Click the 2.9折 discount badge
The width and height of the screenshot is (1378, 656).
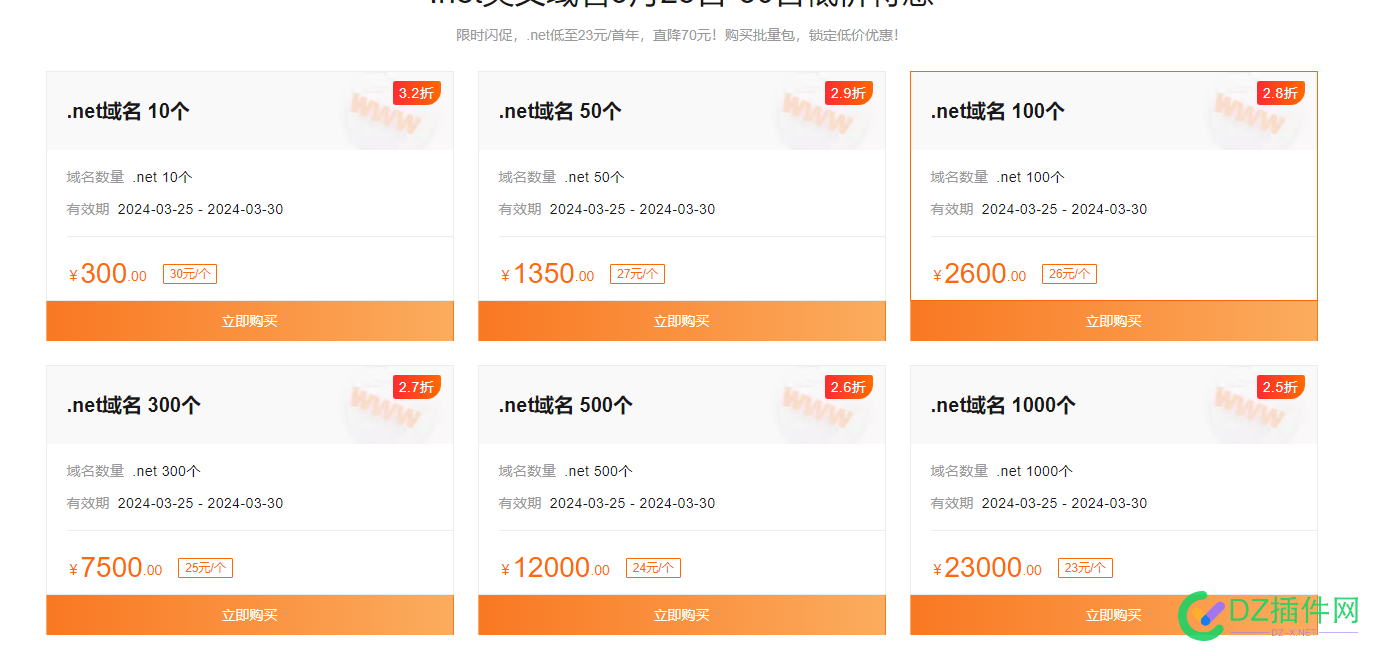(x=848, y=93)
